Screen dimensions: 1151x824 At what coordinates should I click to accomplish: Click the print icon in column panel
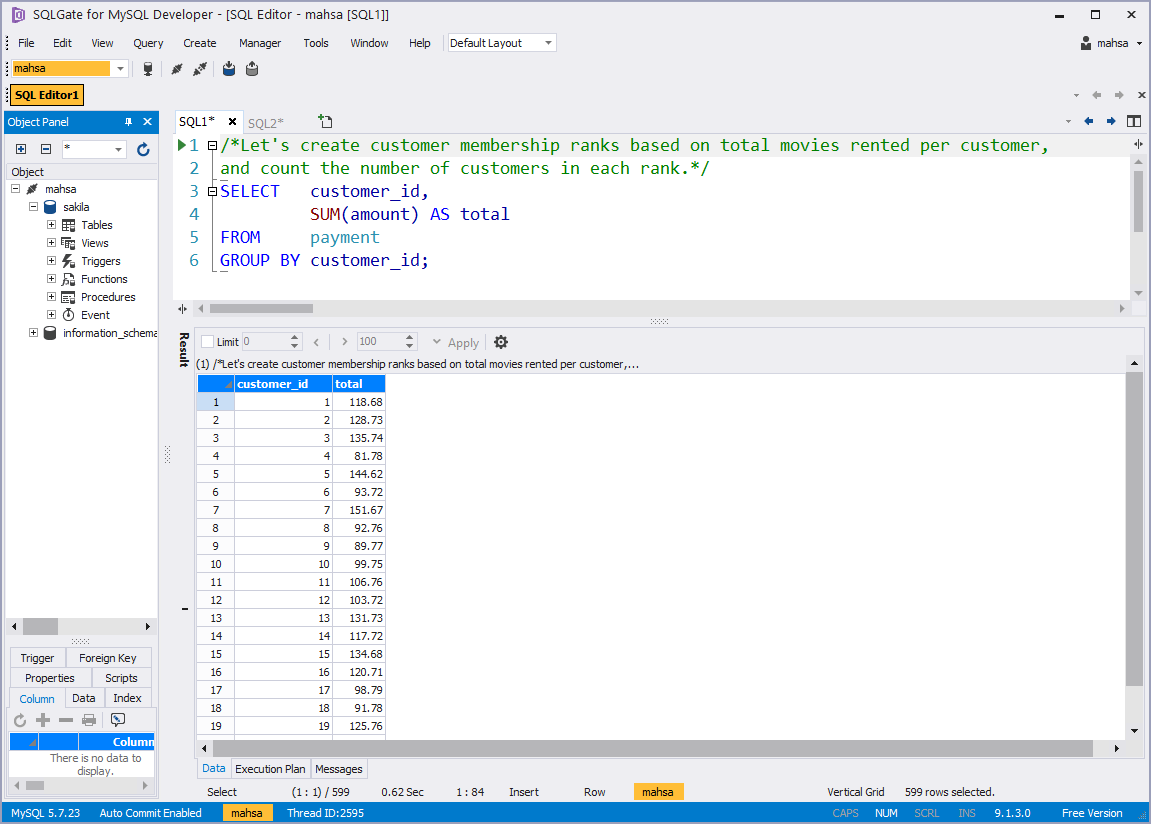pyautogui.click(x=89, y=721)
